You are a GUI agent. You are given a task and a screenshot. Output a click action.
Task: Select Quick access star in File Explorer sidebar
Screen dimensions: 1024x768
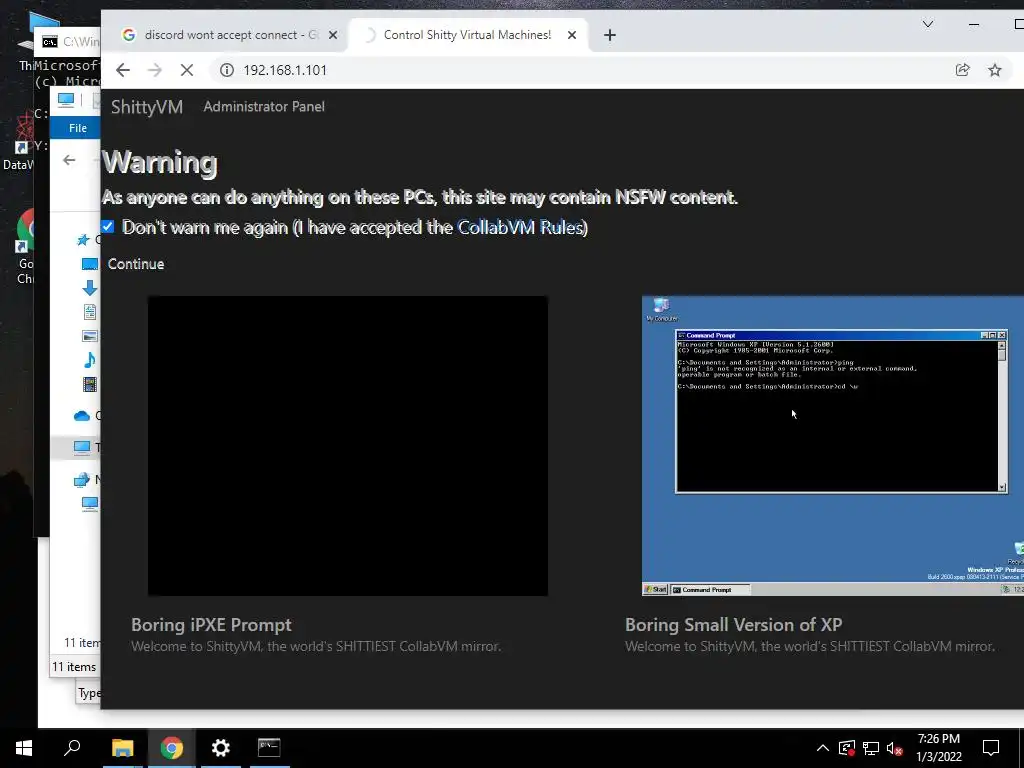(x=83, y=240)
